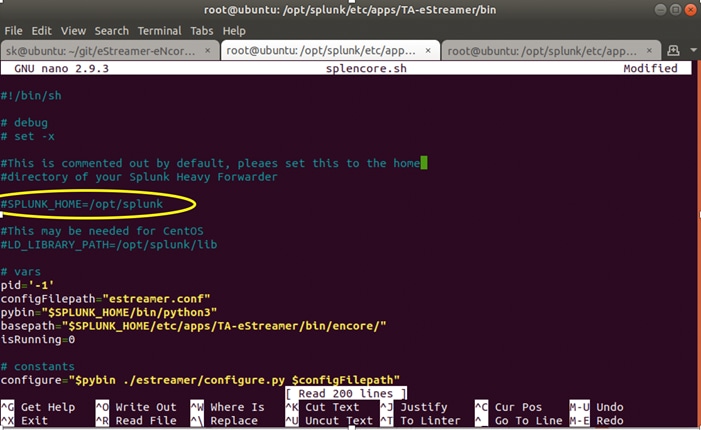
Task: Click the Go To Line shortcut
Action: pos(519,421)
